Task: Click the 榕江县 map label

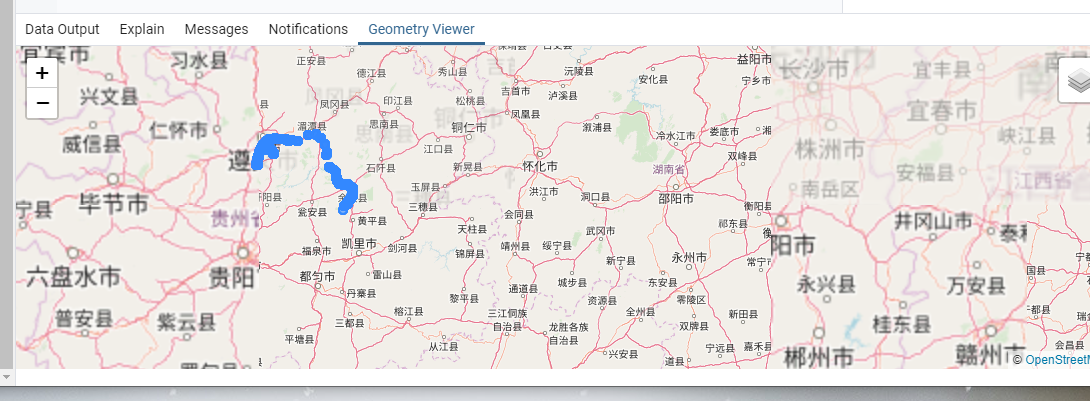Action: click(408, 311)
